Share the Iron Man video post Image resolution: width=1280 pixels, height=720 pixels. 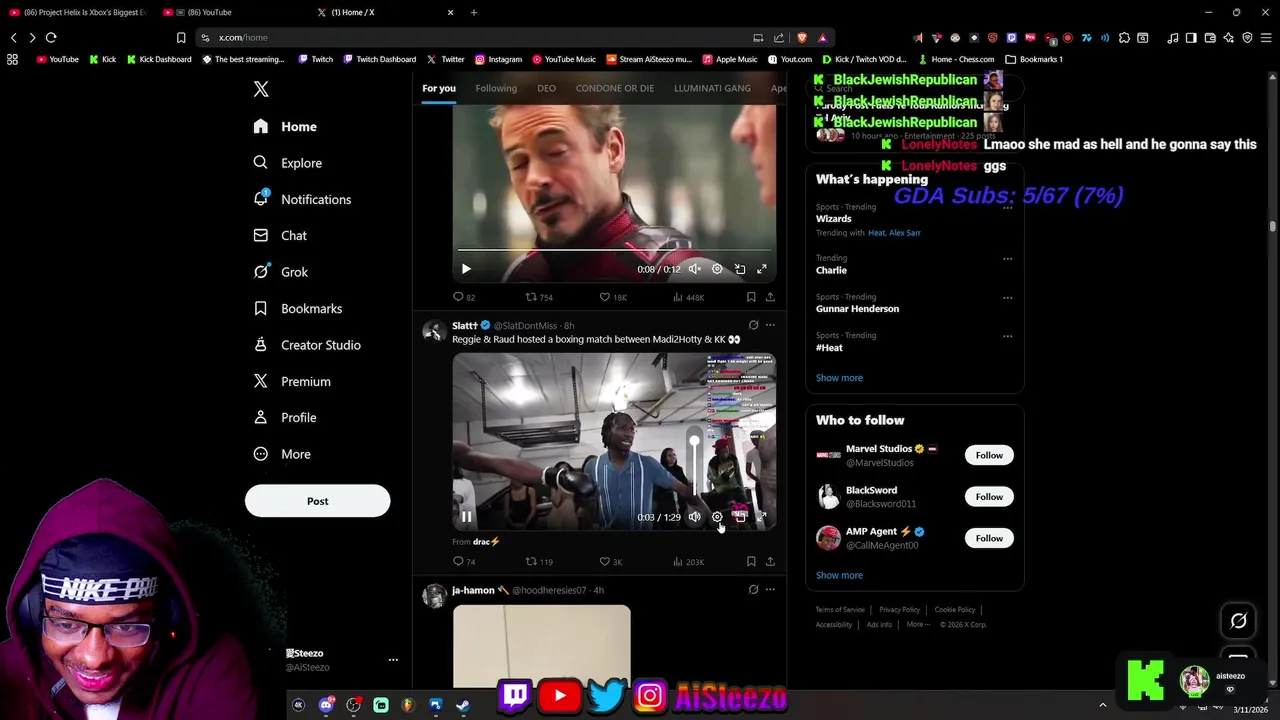coord(770,297)
